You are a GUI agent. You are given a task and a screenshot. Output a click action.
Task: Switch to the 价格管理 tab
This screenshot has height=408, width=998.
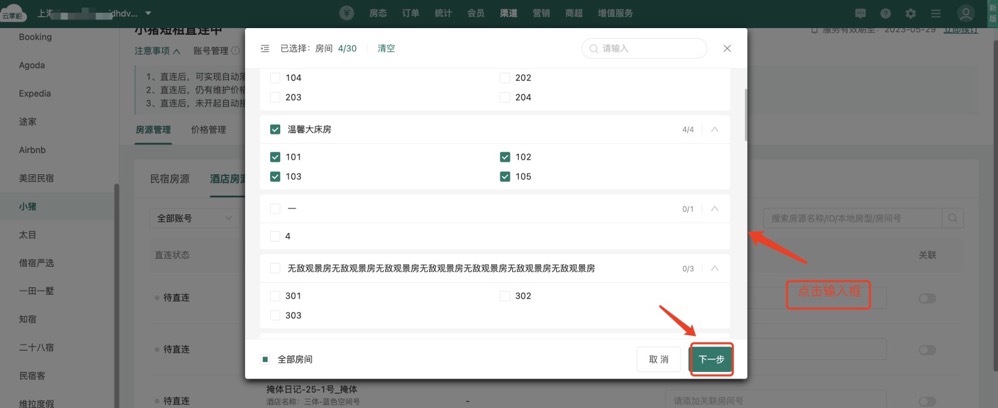[x=208, y=130]
